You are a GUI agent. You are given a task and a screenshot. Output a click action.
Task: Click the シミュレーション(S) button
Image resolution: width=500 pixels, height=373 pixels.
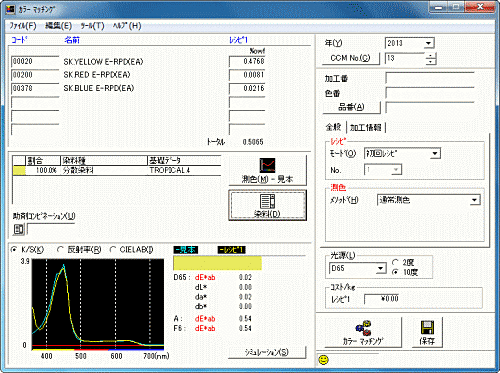[267, 352]
